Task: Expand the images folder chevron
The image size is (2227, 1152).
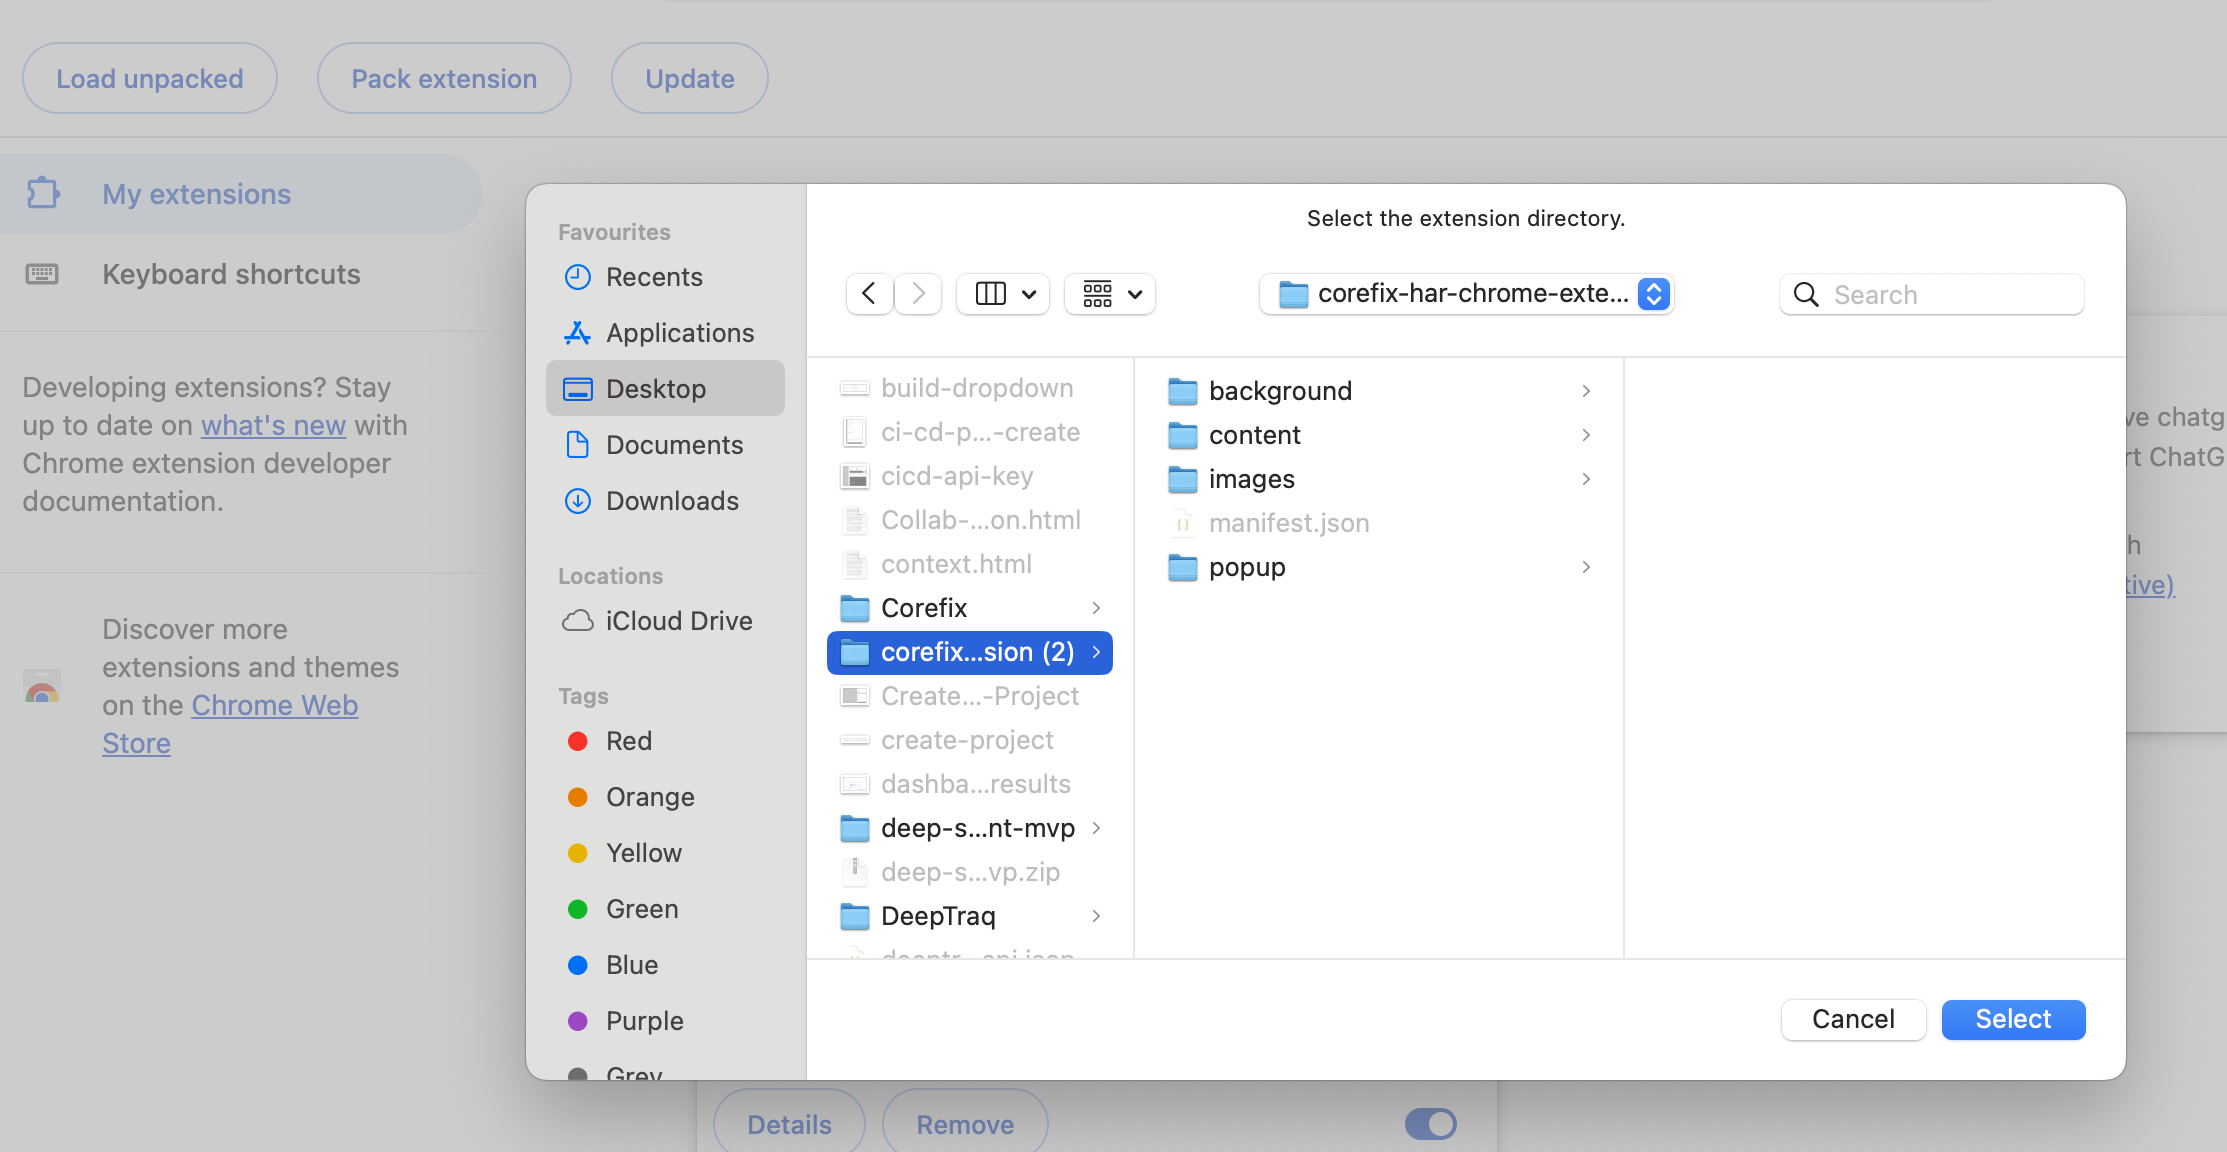Action: [x=1586, y=479]
